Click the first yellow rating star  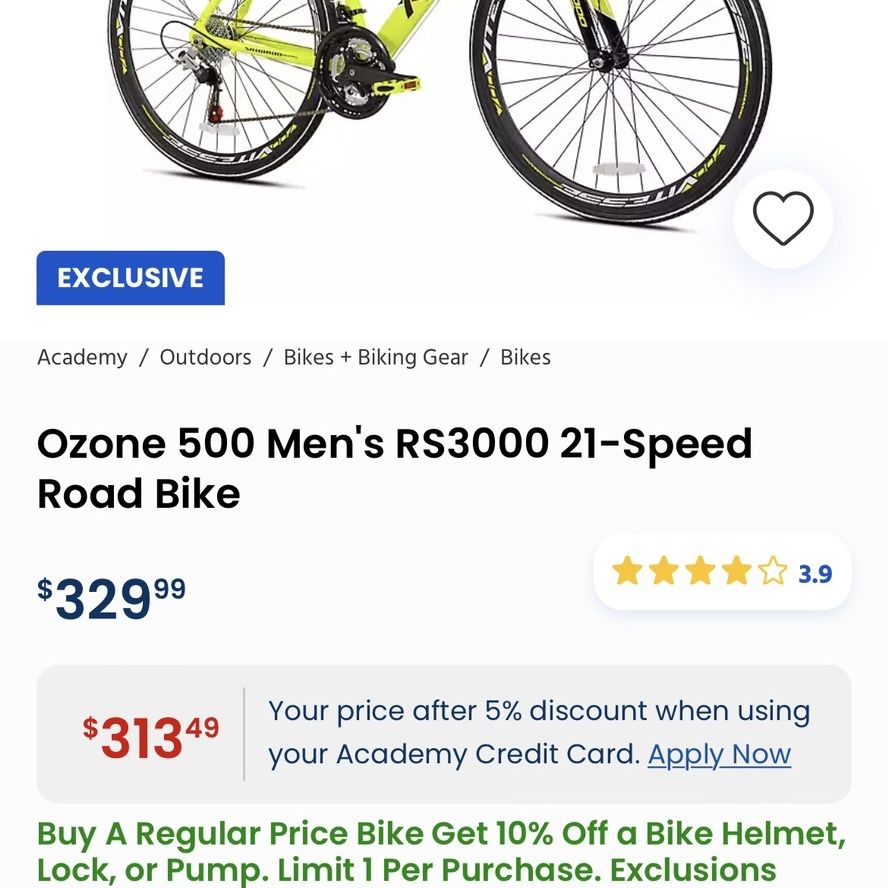tap(627, 570)
